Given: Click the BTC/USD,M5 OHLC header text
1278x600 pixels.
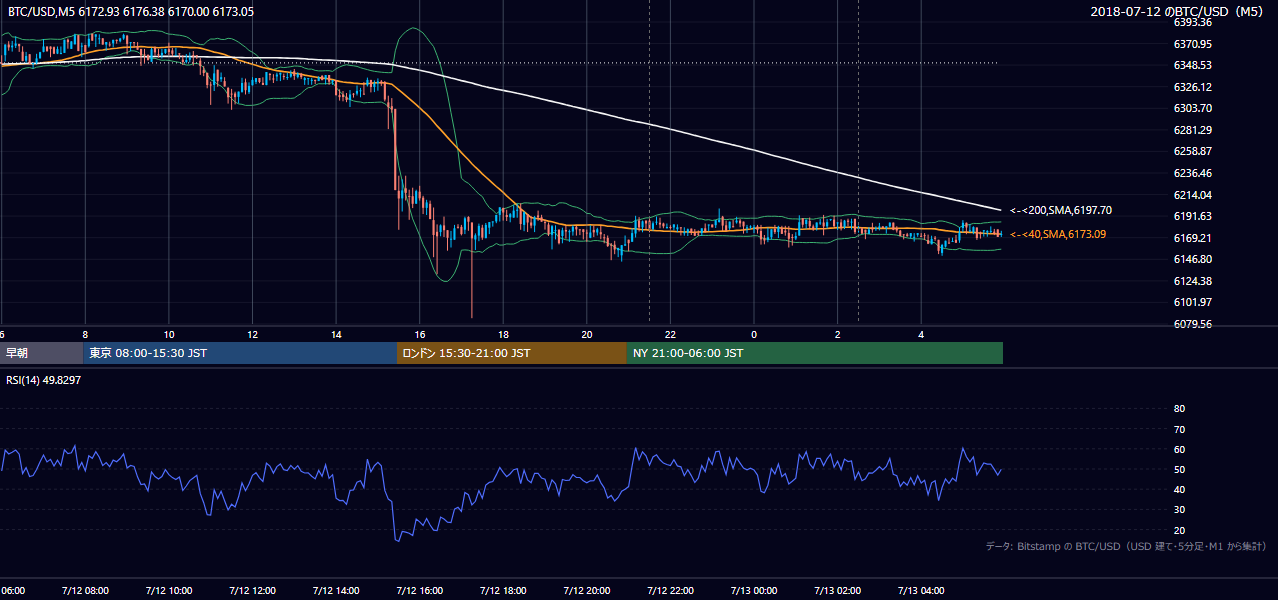Looking at the screenshot, I should coord(129,11).
